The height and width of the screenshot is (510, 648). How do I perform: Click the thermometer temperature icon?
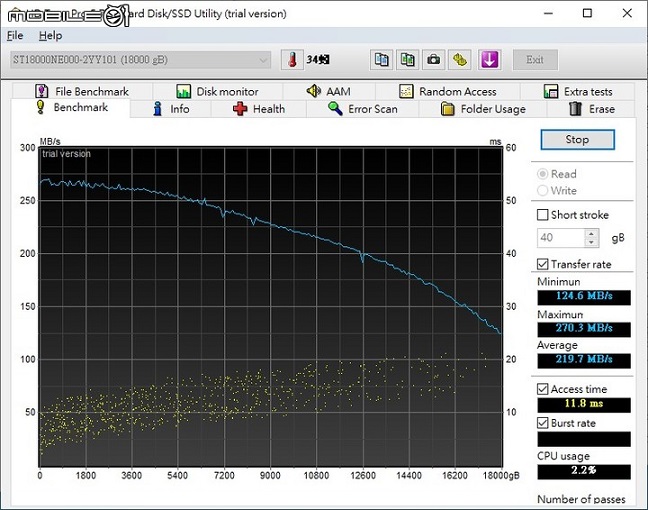click(x=293, y=60)
